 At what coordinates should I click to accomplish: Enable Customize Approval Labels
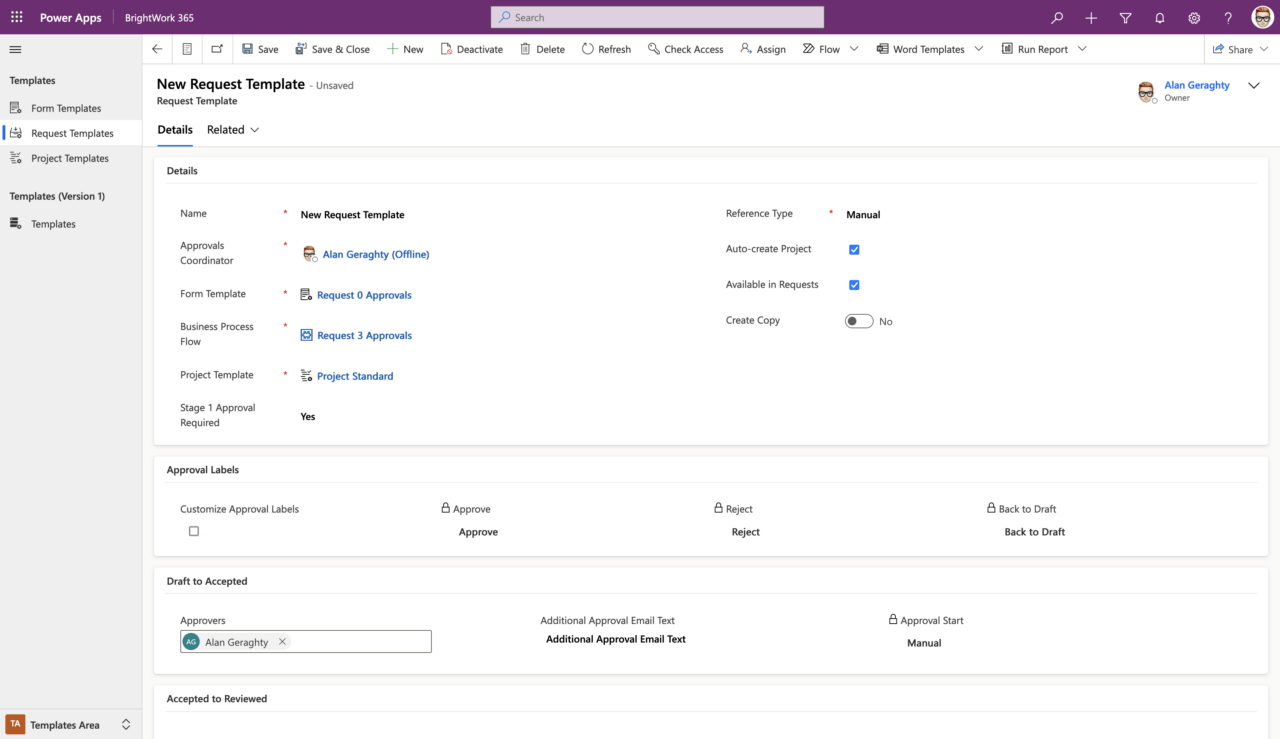pyautogui.click(x=193, y=531)
